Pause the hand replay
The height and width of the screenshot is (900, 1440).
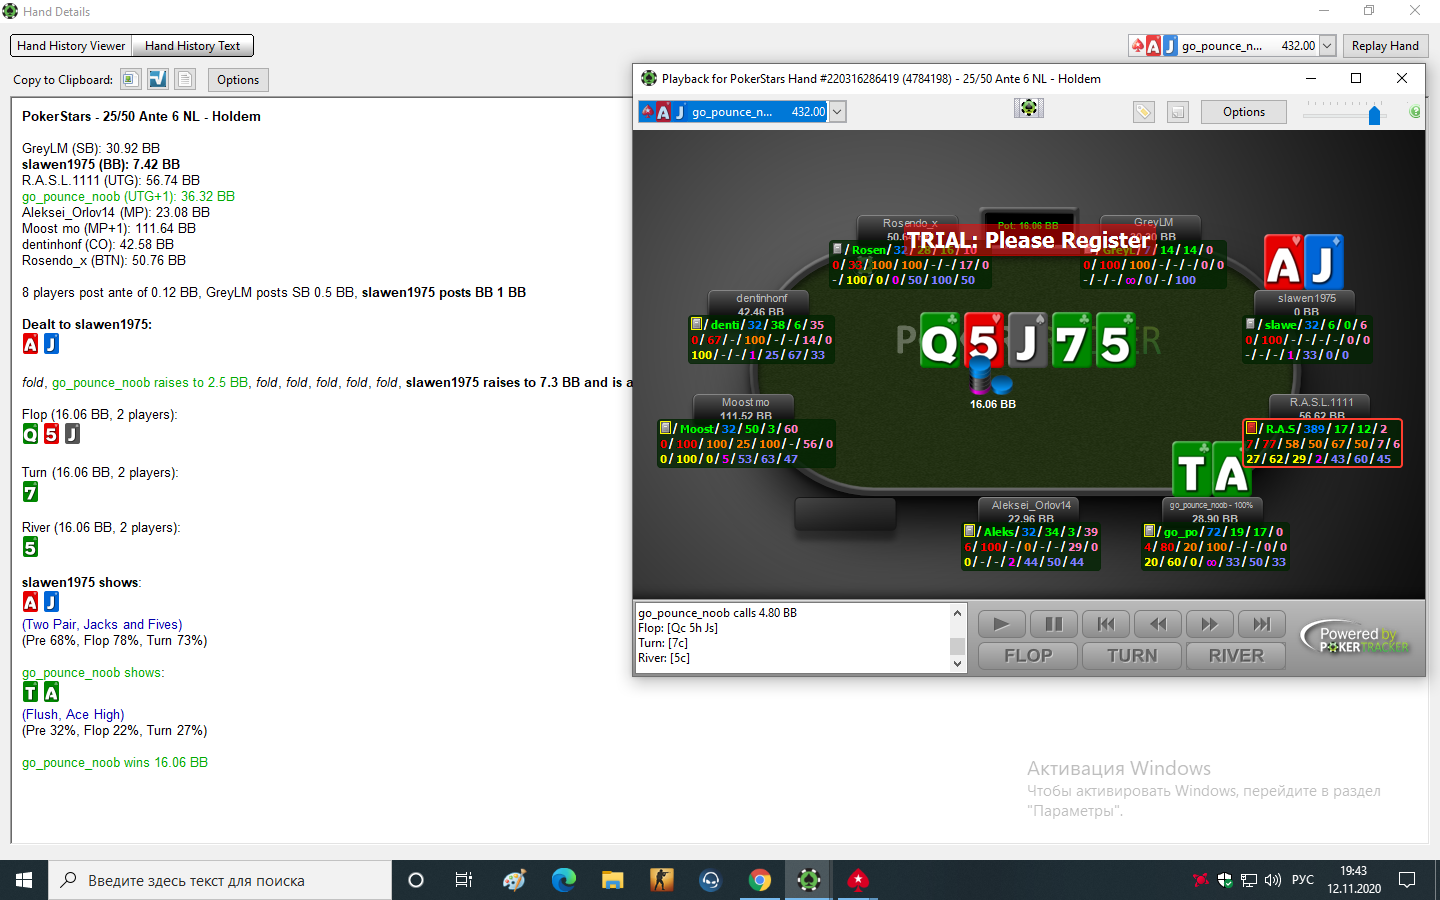[x=1053, y=624]
